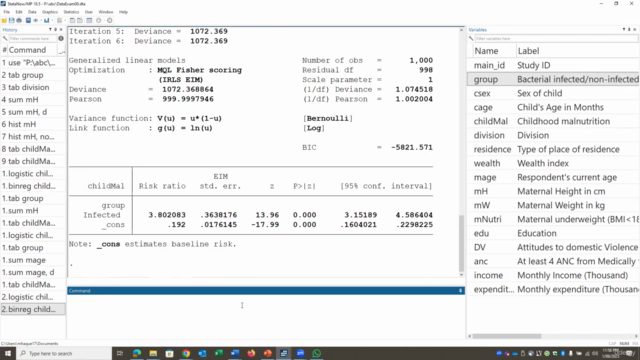Select history command '3 tab division'

(33, 87)
